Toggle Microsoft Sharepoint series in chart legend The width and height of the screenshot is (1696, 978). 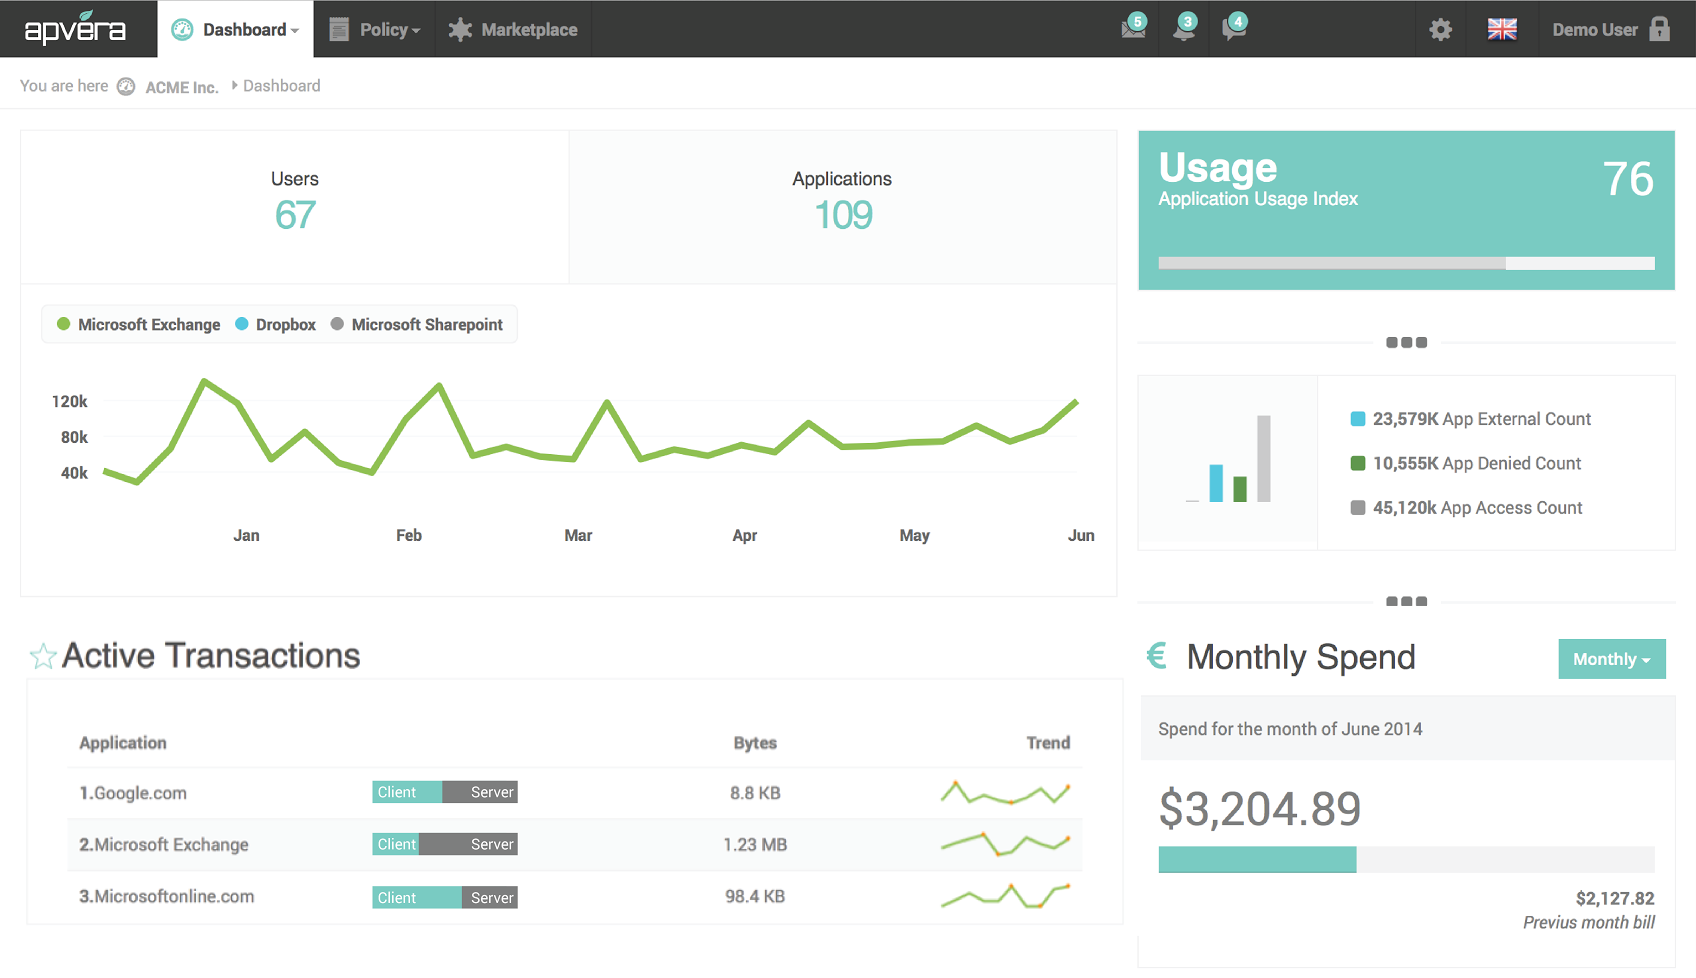pyautogui.click(x=417, y=324)
